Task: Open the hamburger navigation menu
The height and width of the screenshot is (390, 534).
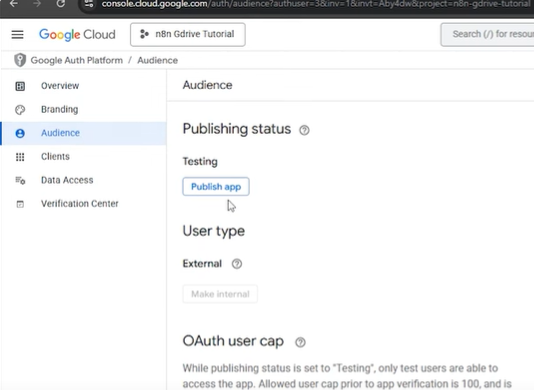Action: tap(17, 34)
